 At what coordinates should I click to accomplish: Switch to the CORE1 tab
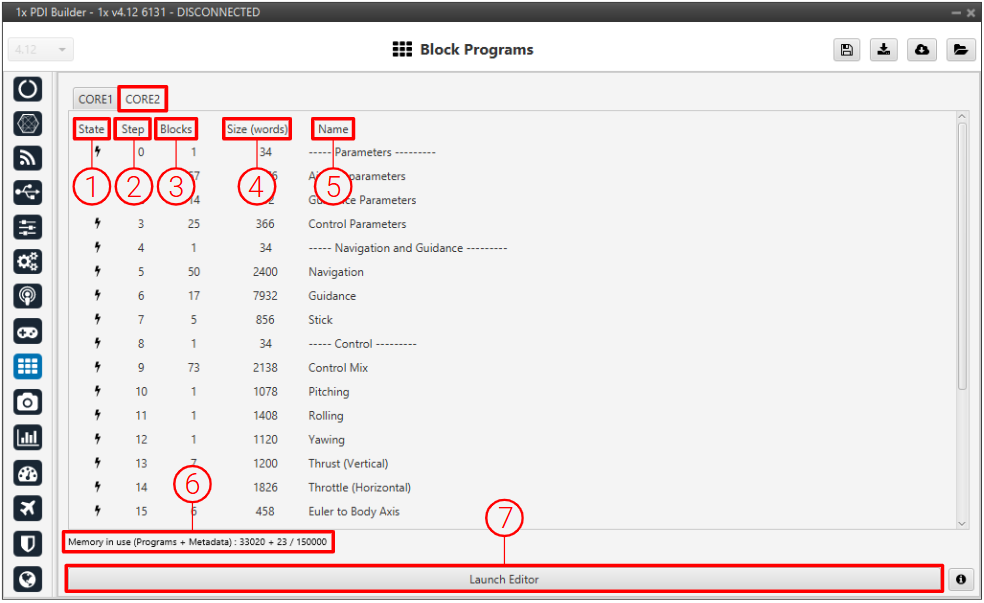pyautogui.click(x=95, y=99)
